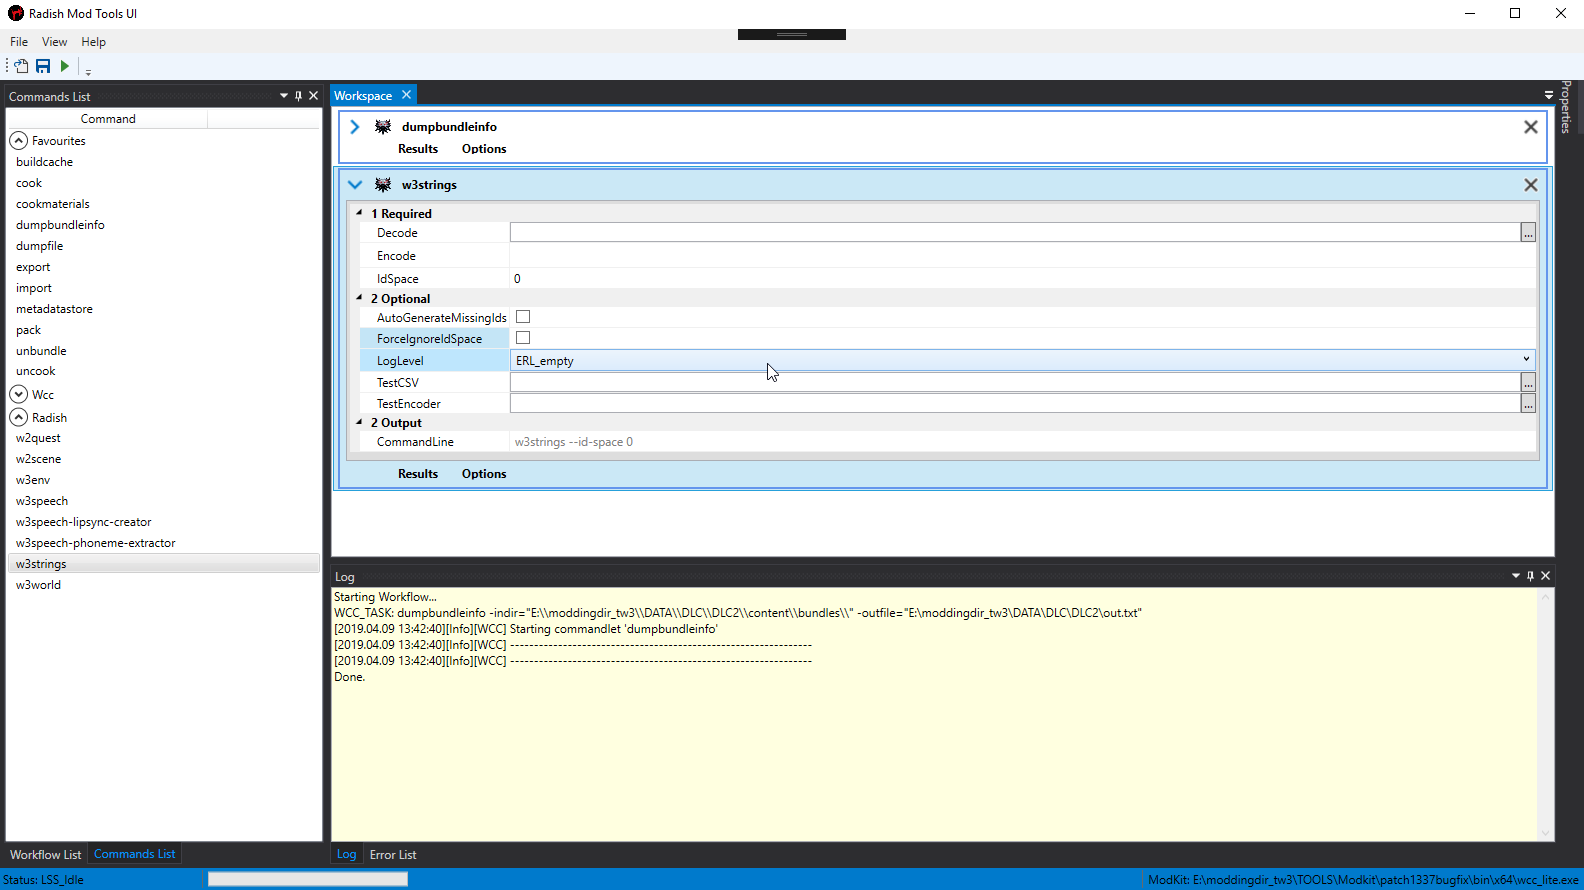The image size is (1584, 890).
Task: Open Options under w3strings
Action: 484,474
